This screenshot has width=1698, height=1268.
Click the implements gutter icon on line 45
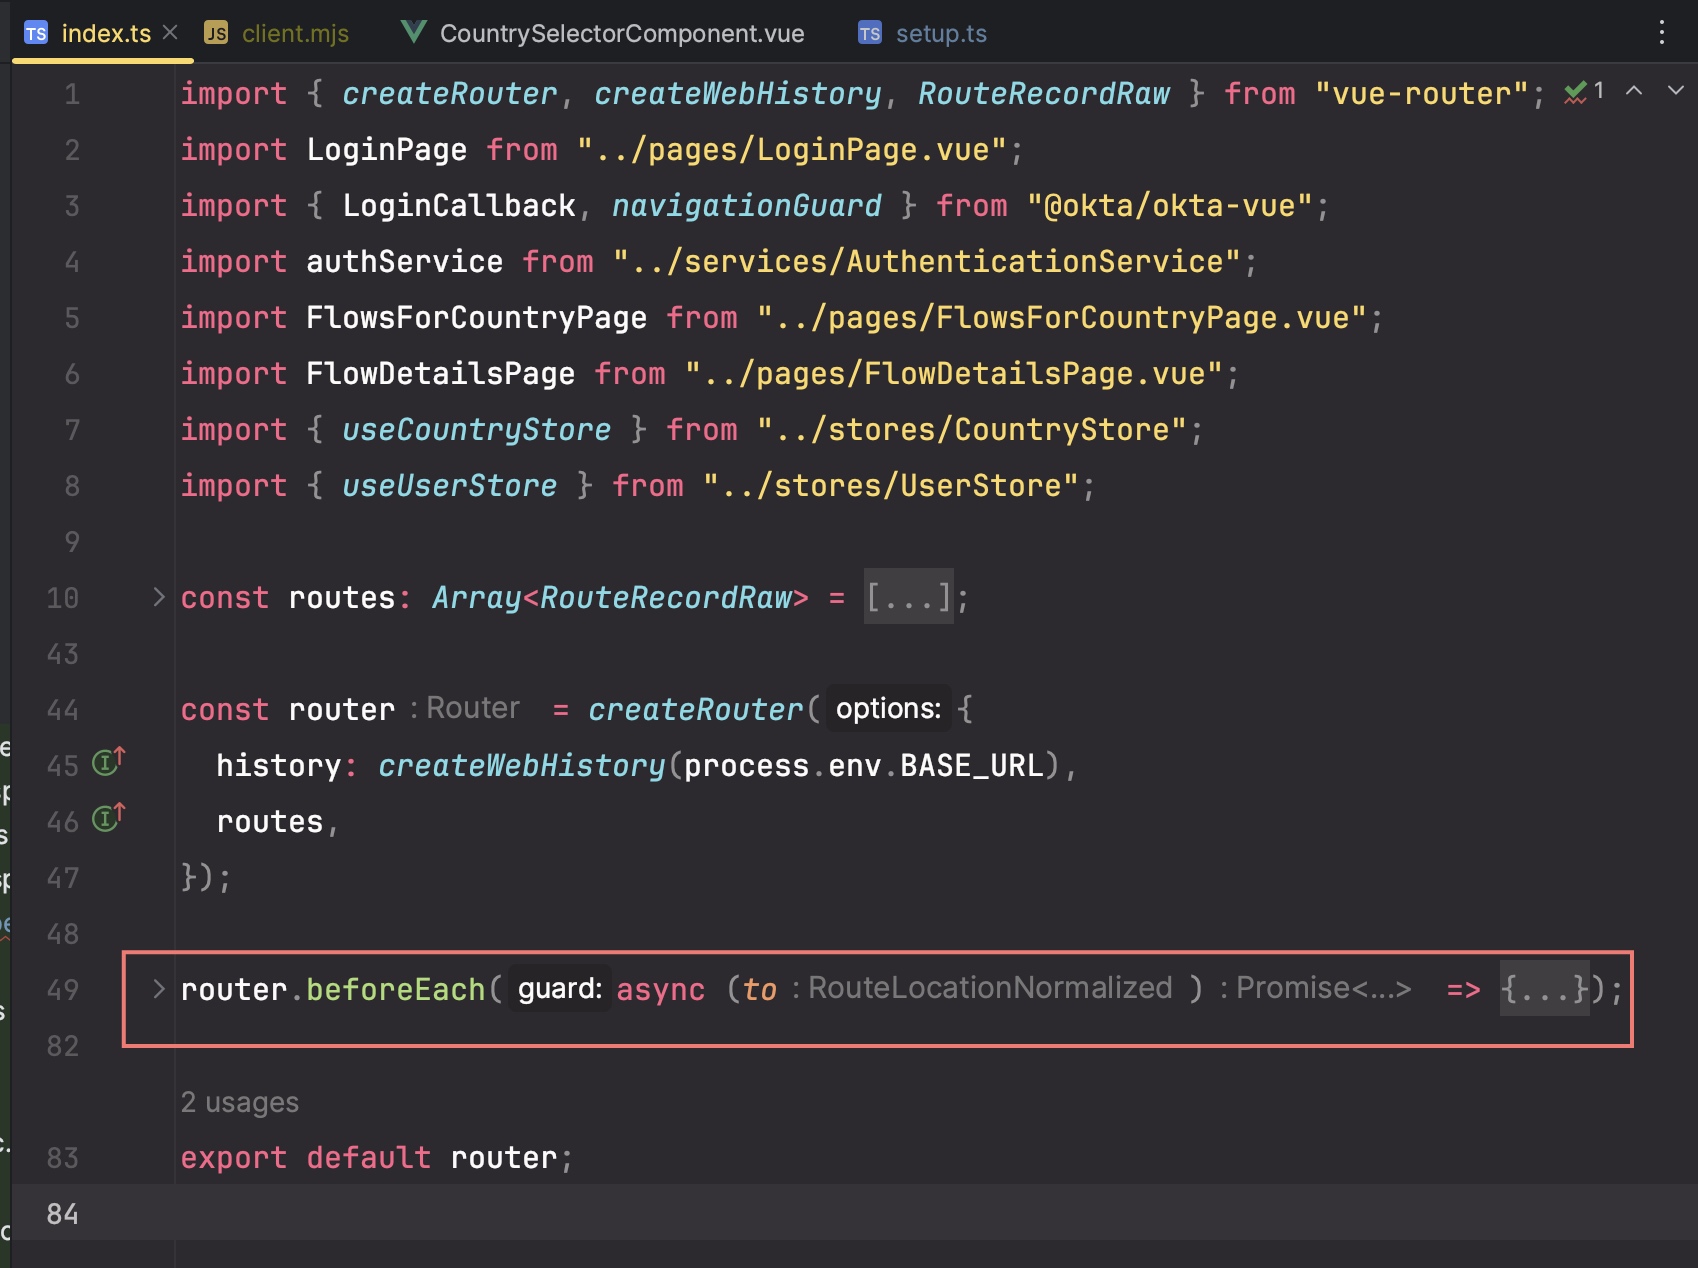108,762
